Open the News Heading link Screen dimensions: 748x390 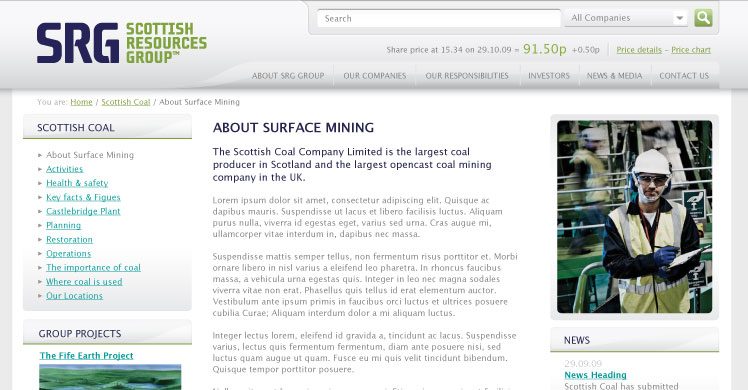tap(595, 375)
